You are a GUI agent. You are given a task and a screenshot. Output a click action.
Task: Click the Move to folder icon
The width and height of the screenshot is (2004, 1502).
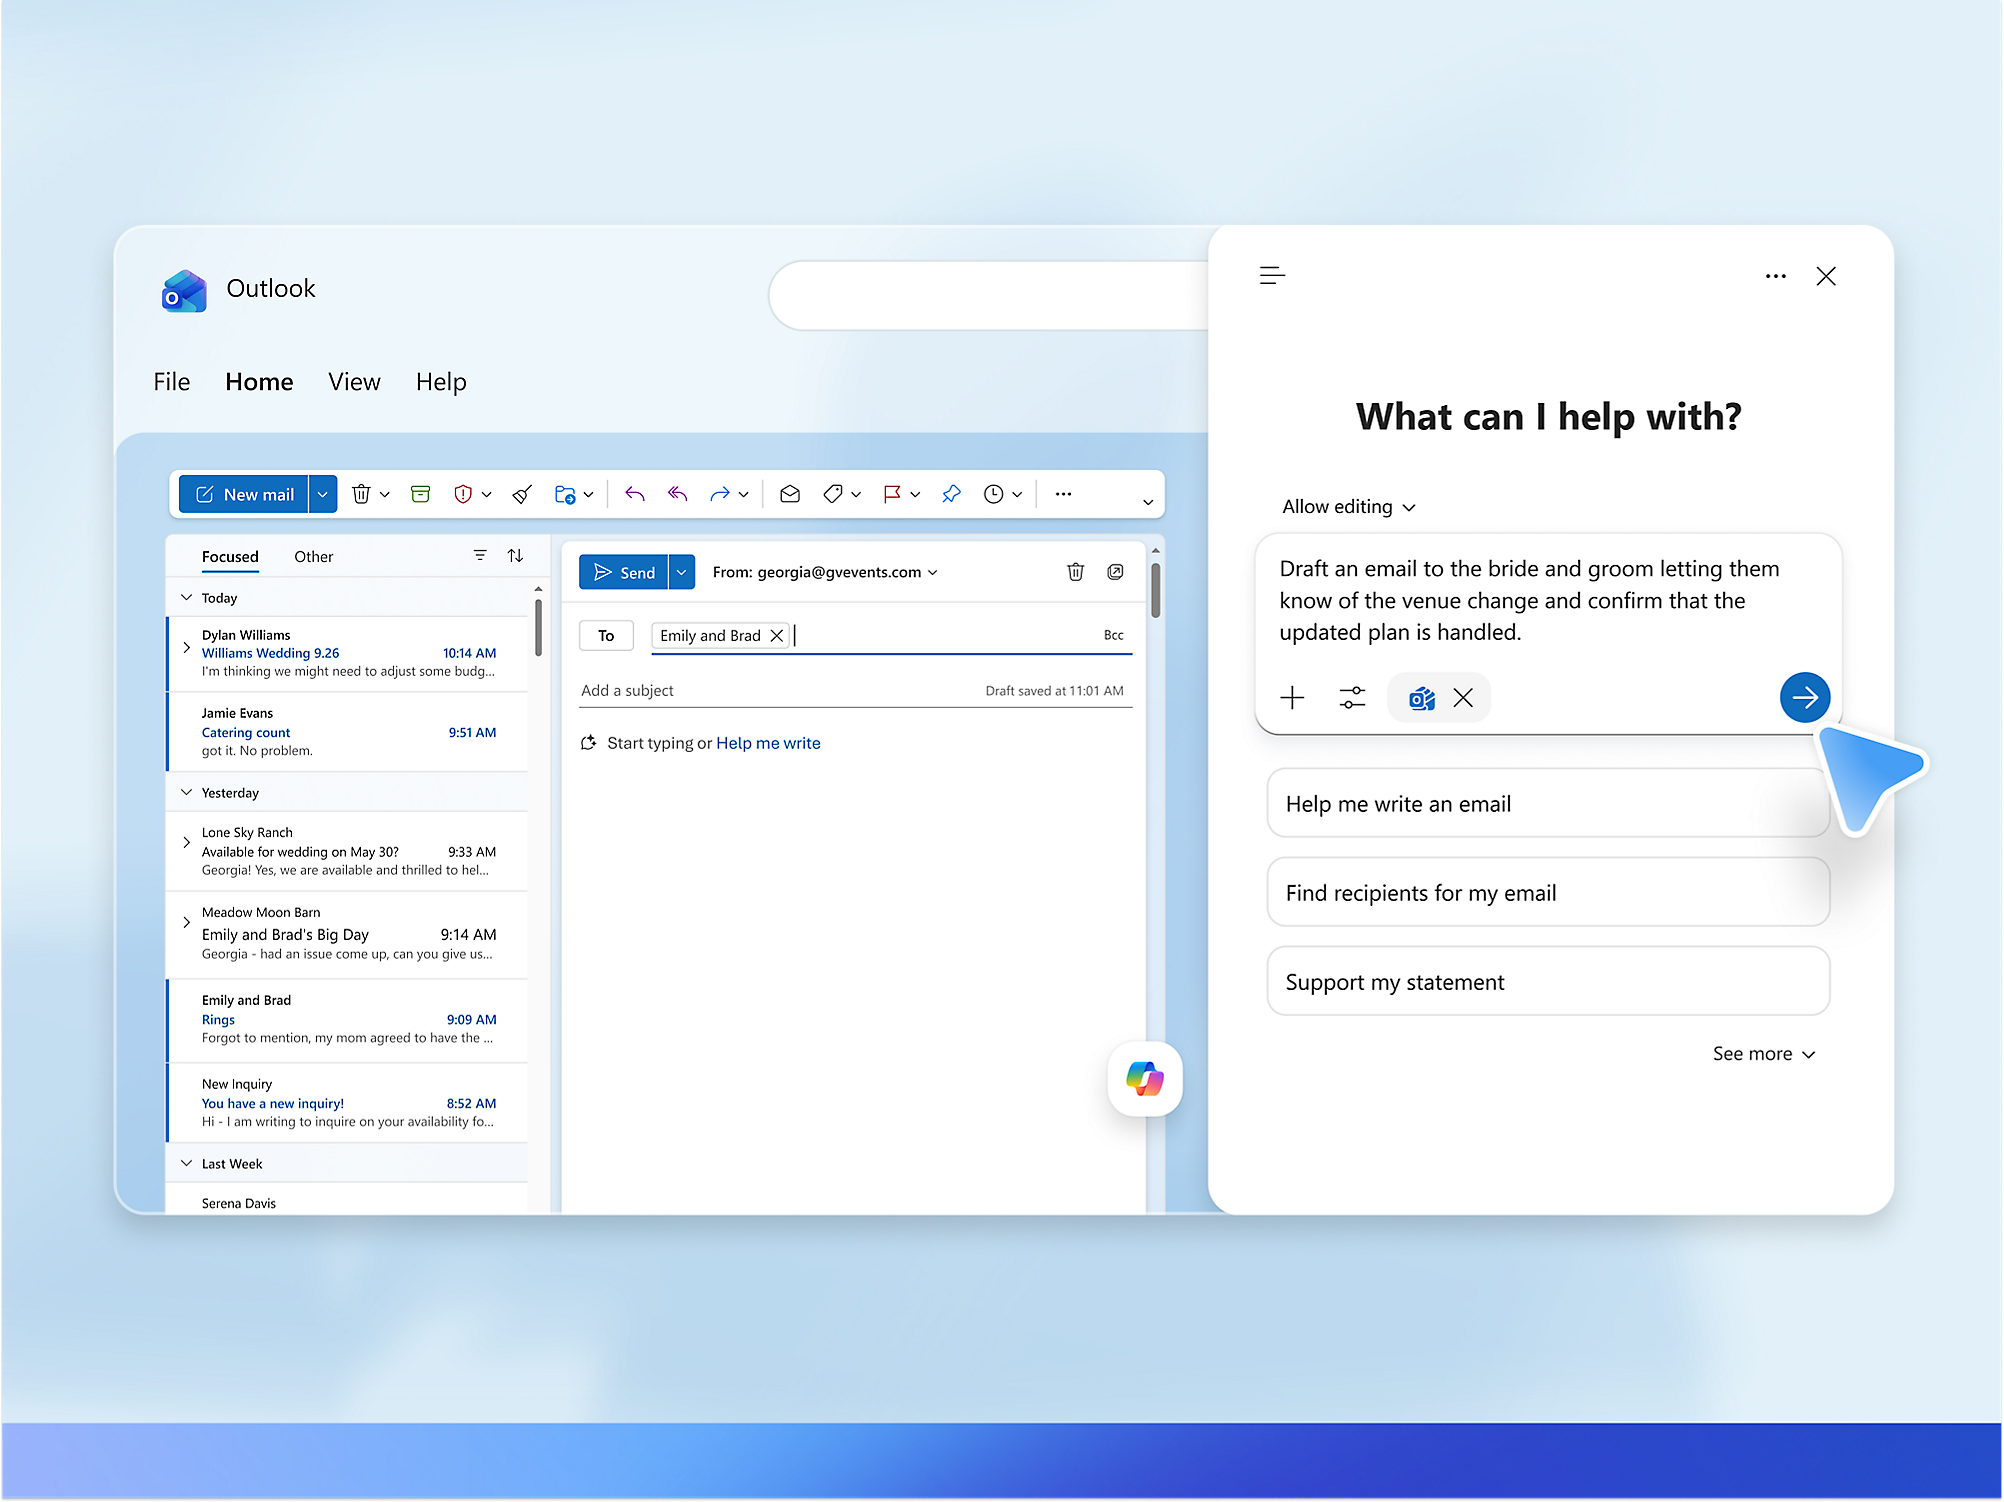pos(565,494)
